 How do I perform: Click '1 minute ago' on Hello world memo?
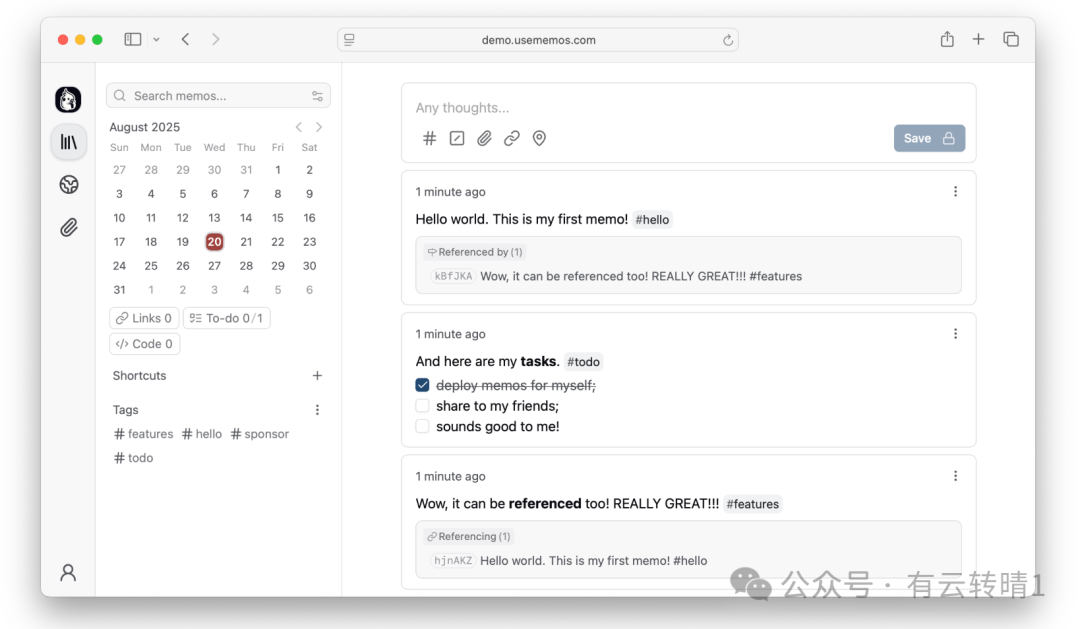coord(450,192)
